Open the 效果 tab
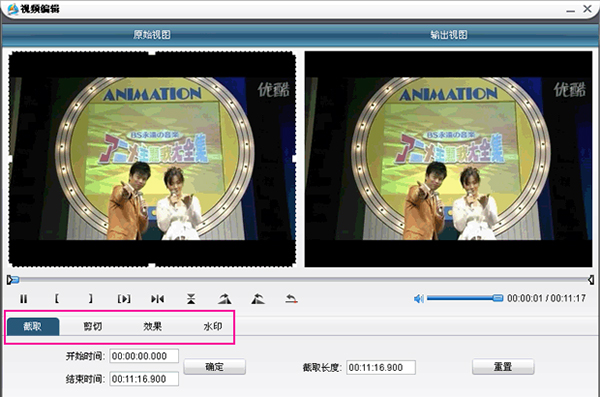 coord(153,326)
